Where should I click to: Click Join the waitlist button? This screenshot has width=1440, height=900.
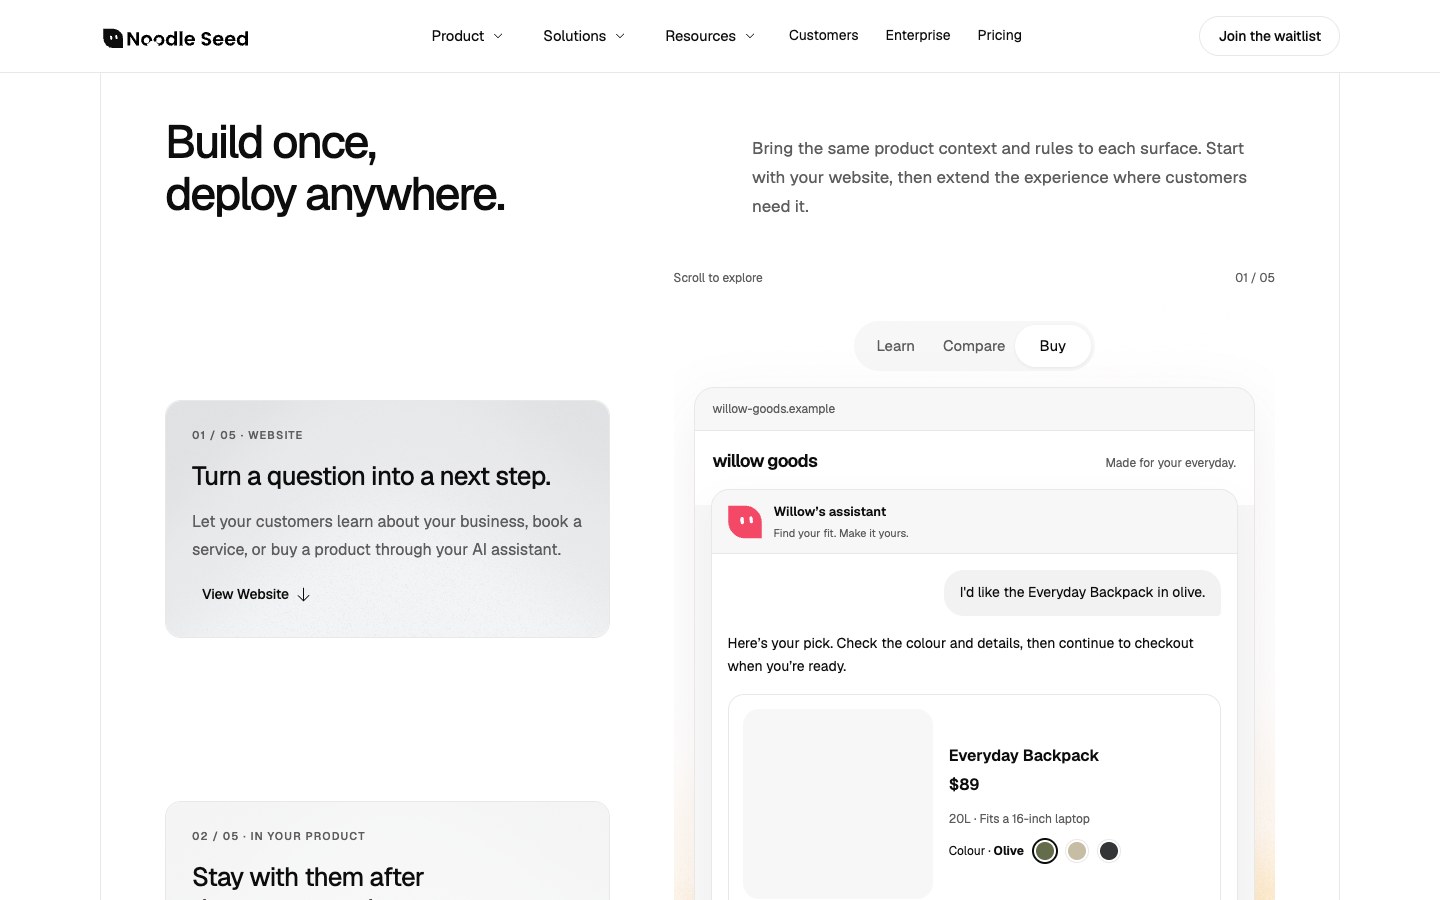tap(1269, 36)
